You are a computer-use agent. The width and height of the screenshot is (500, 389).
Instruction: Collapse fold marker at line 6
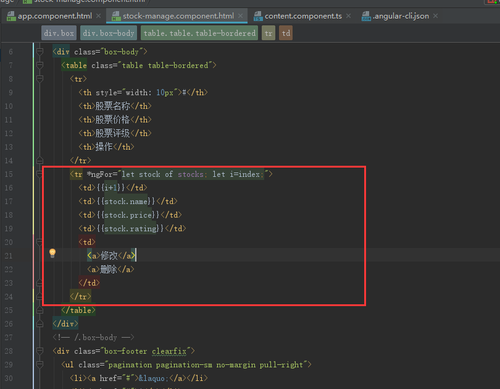(40, 52)
